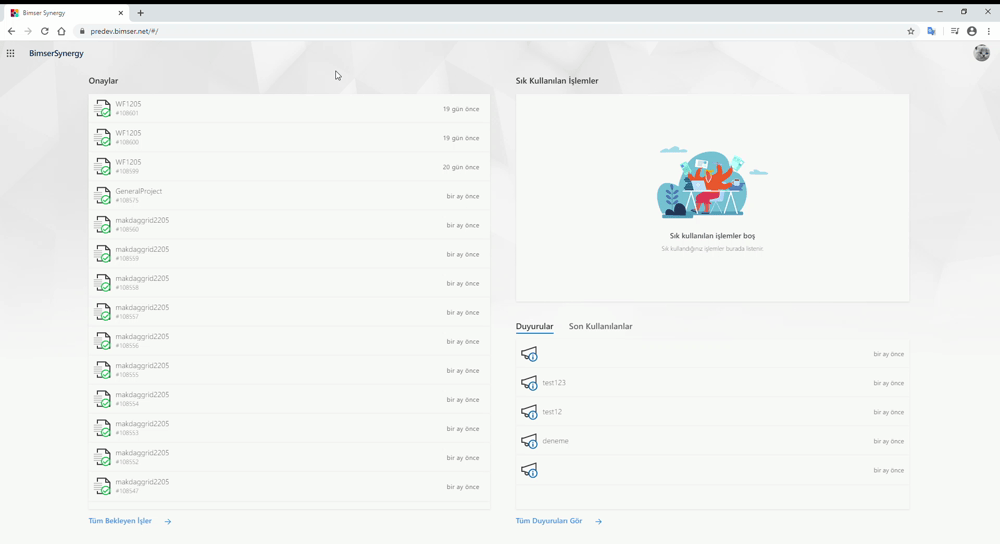Open a new browser tab
1000x544 pixels.
point(141,13)
